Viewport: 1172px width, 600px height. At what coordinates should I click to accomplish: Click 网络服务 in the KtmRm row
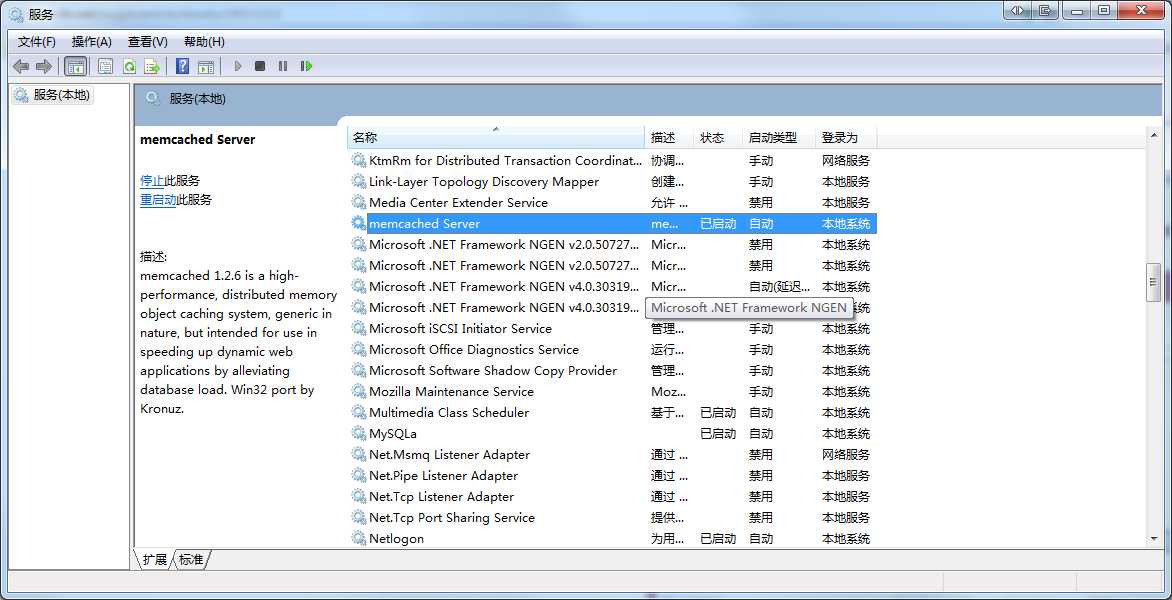(x=846, y=161)
